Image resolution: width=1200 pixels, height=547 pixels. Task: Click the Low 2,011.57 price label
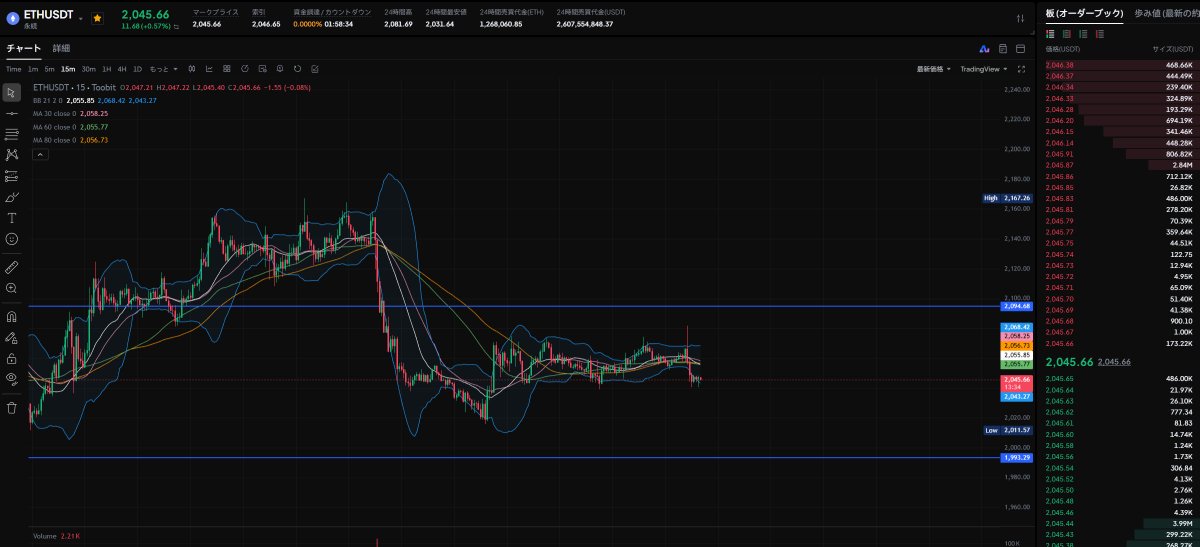coord(1007,429)
